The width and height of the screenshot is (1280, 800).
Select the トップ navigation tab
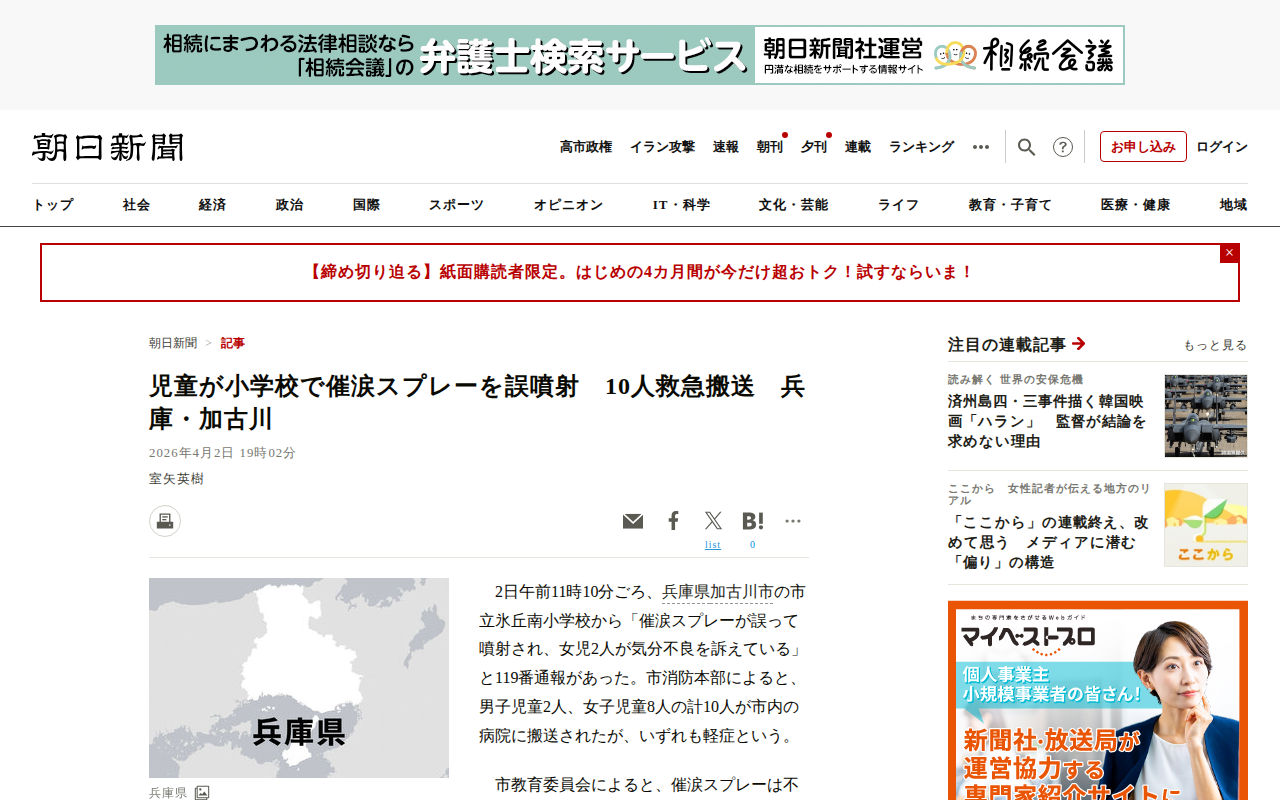pyautogui.click(x=53, y=205)
